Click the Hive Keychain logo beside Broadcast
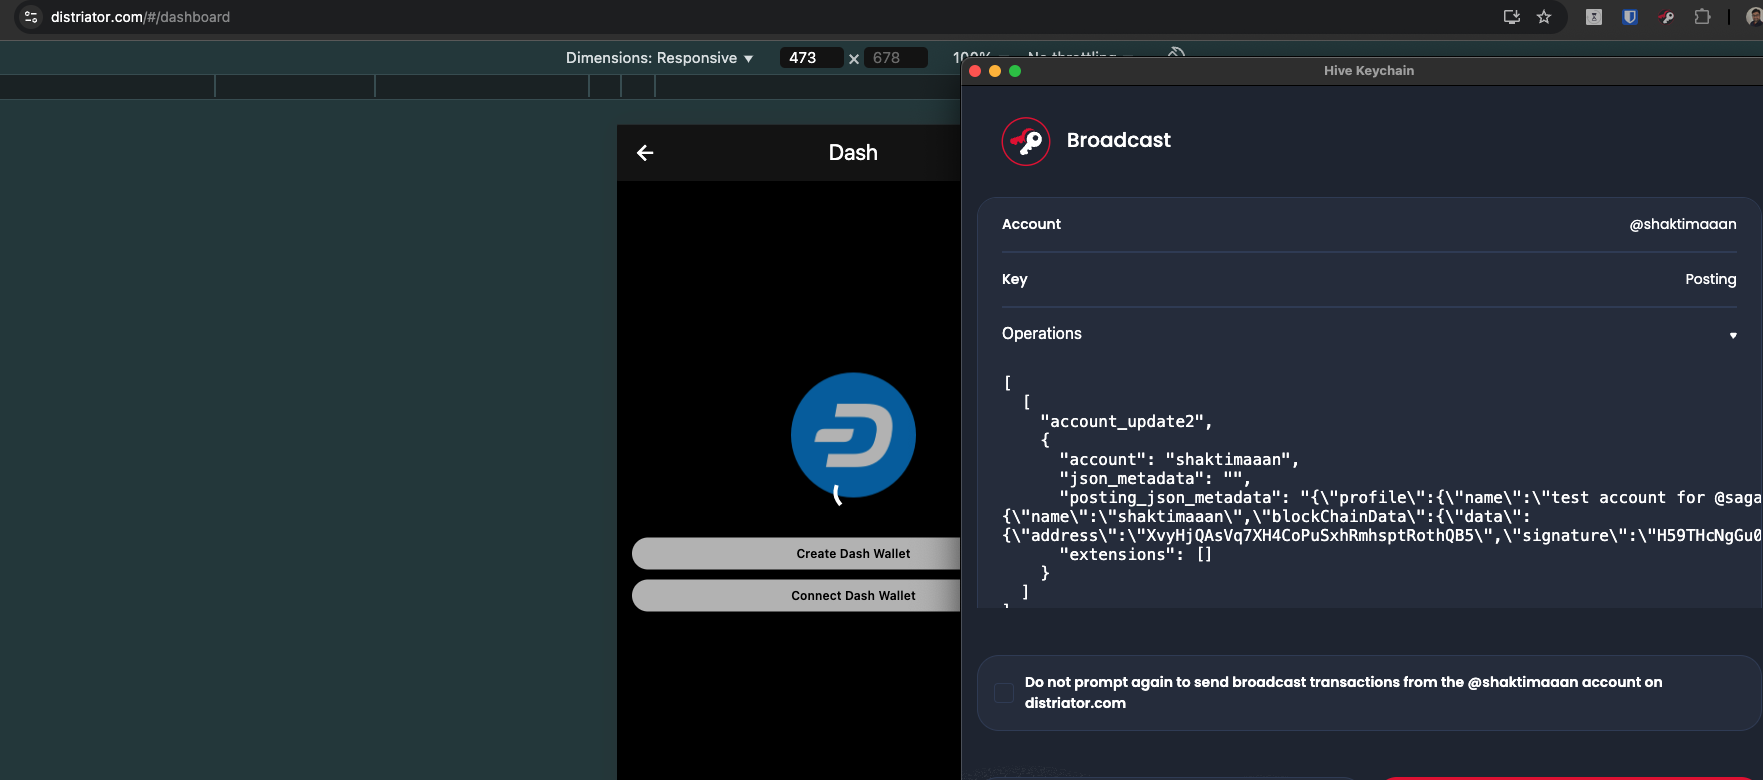 [x=1026, y=141]
